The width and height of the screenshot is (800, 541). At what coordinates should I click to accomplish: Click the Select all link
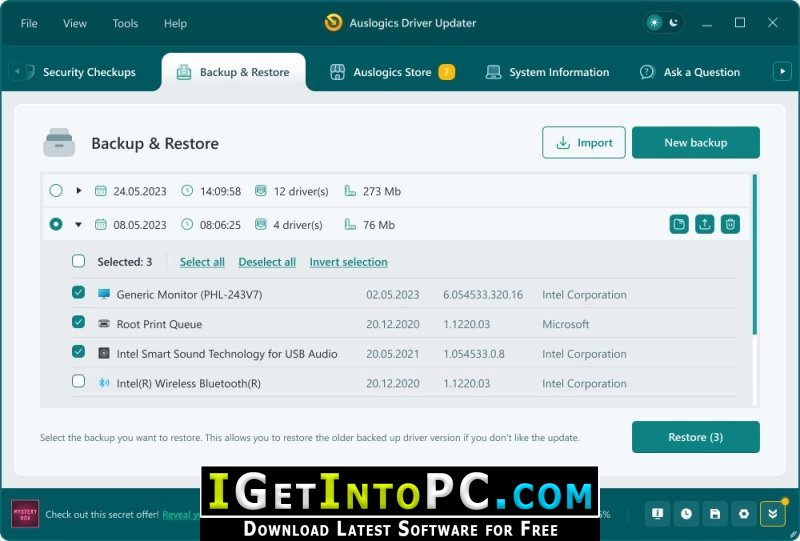[x=202, y=262]
